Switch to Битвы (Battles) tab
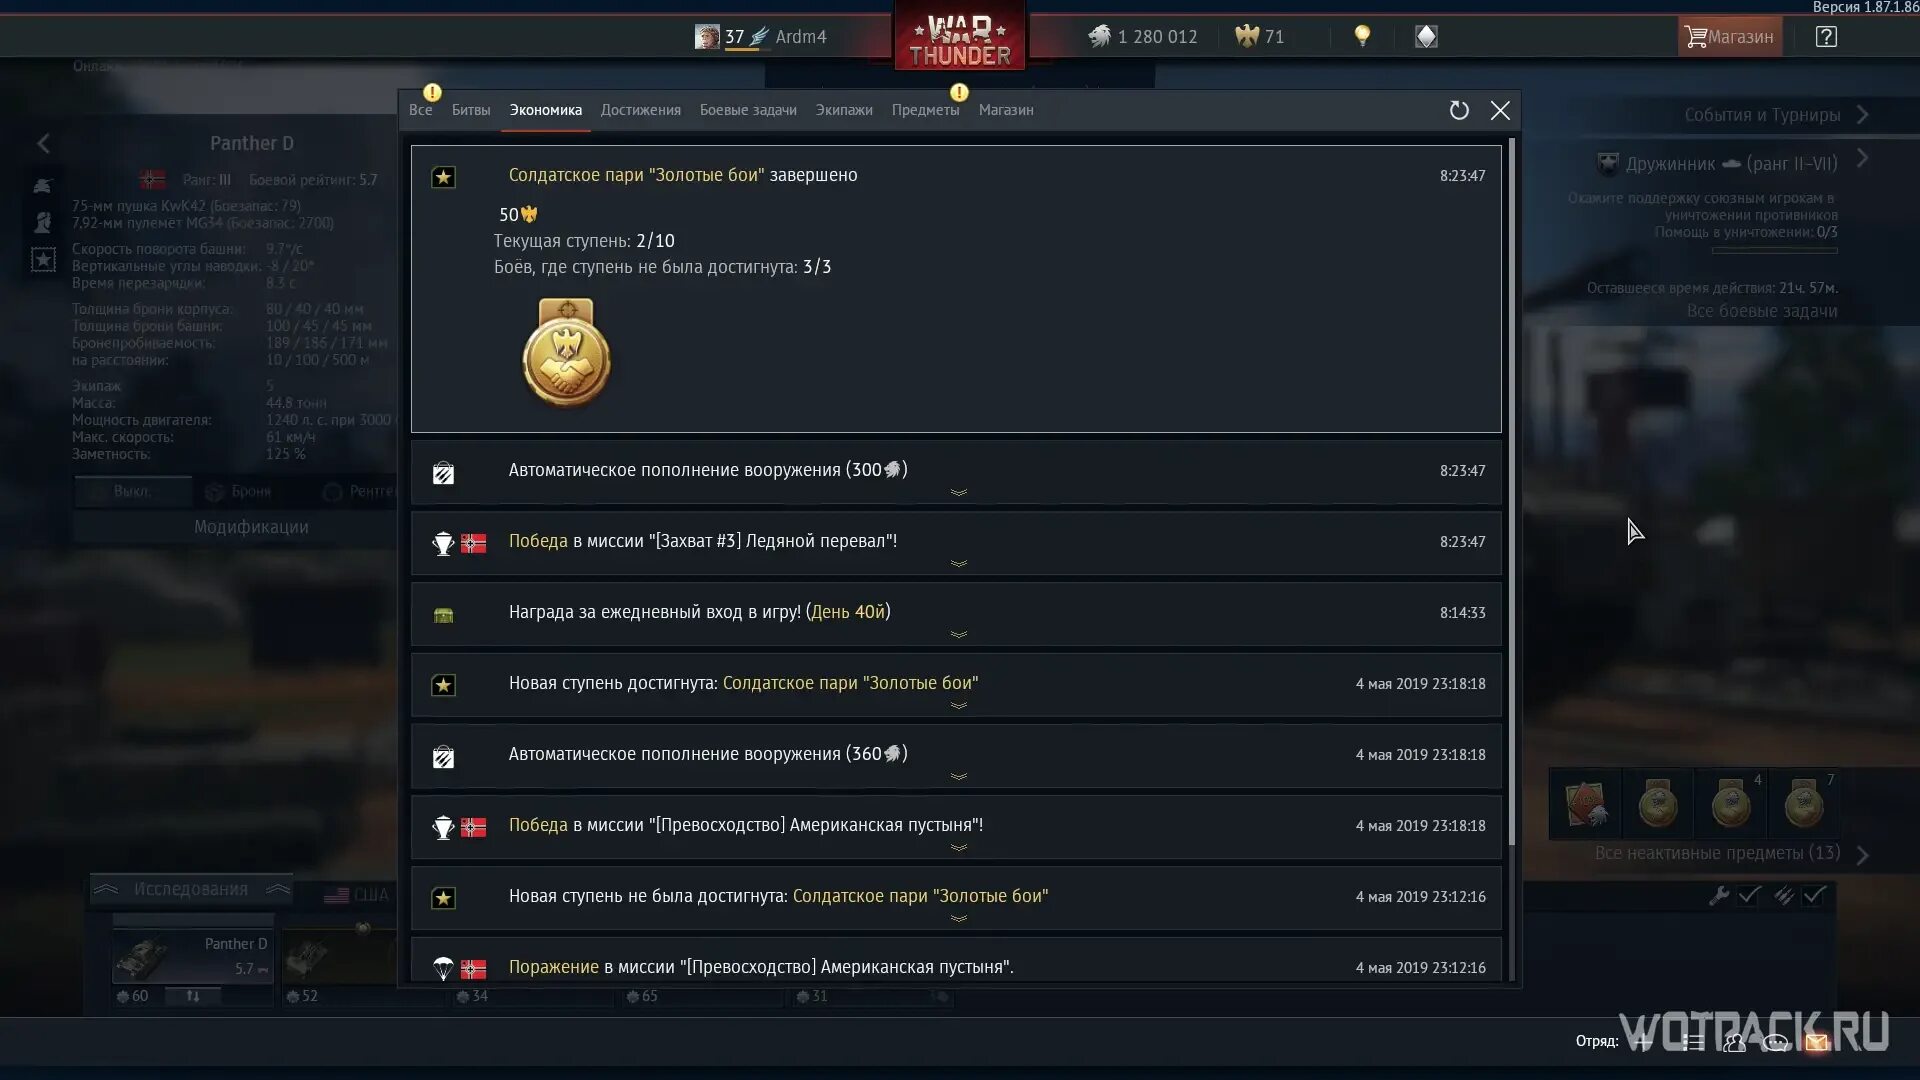The height and width of the screenshot is (1080, 1920). 471,109
